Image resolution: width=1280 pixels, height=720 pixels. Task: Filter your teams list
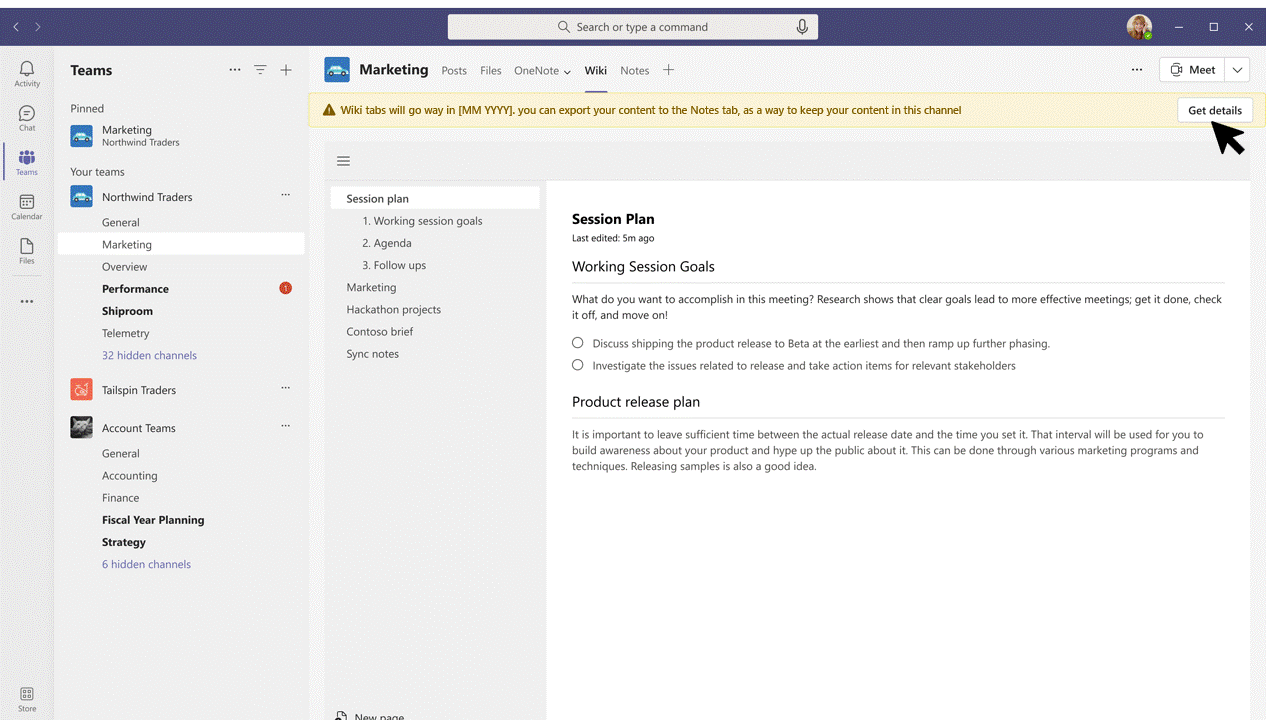coord(260,70)
